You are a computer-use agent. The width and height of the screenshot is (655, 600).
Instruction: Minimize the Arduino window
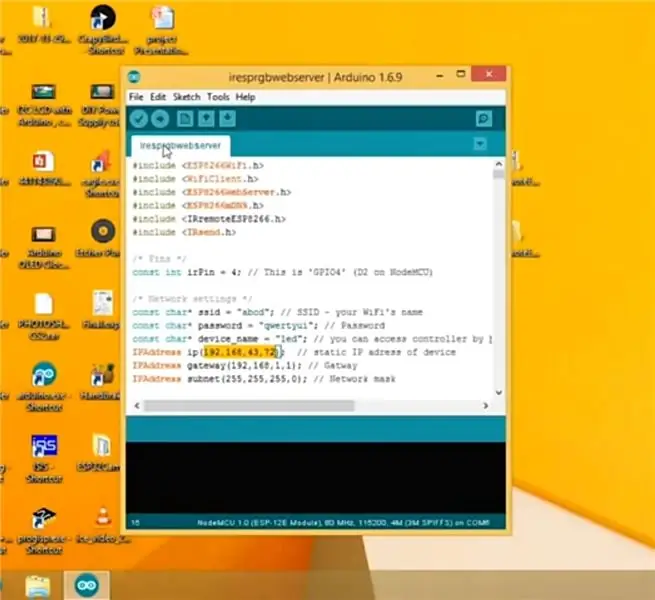click(x=439, y=76)
